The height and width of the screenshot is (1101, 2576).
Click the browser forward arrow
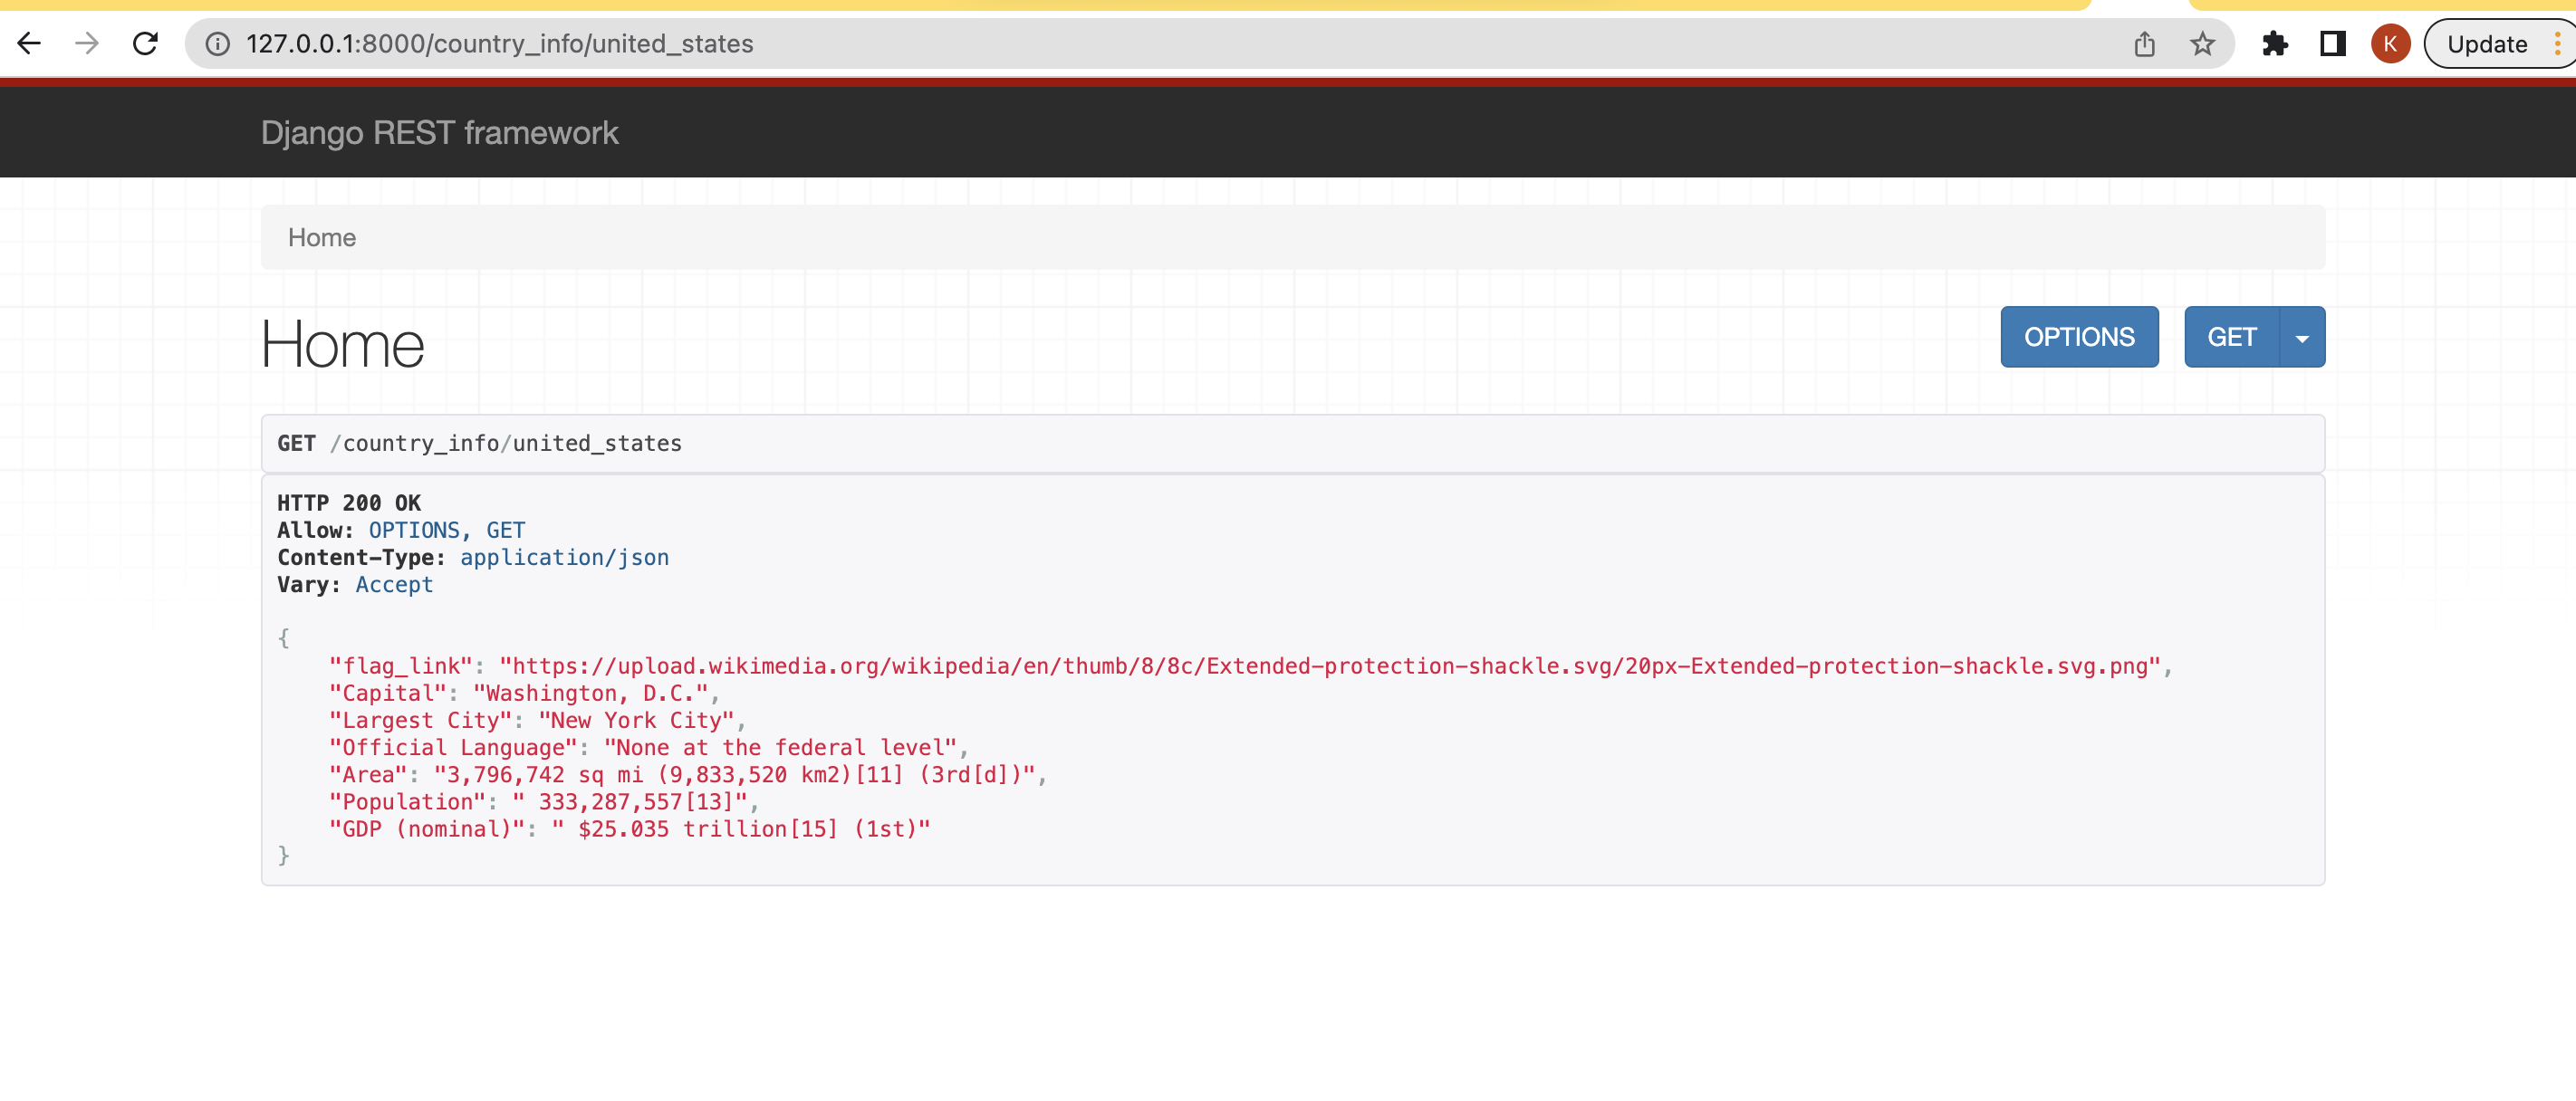tap(87, 43)
